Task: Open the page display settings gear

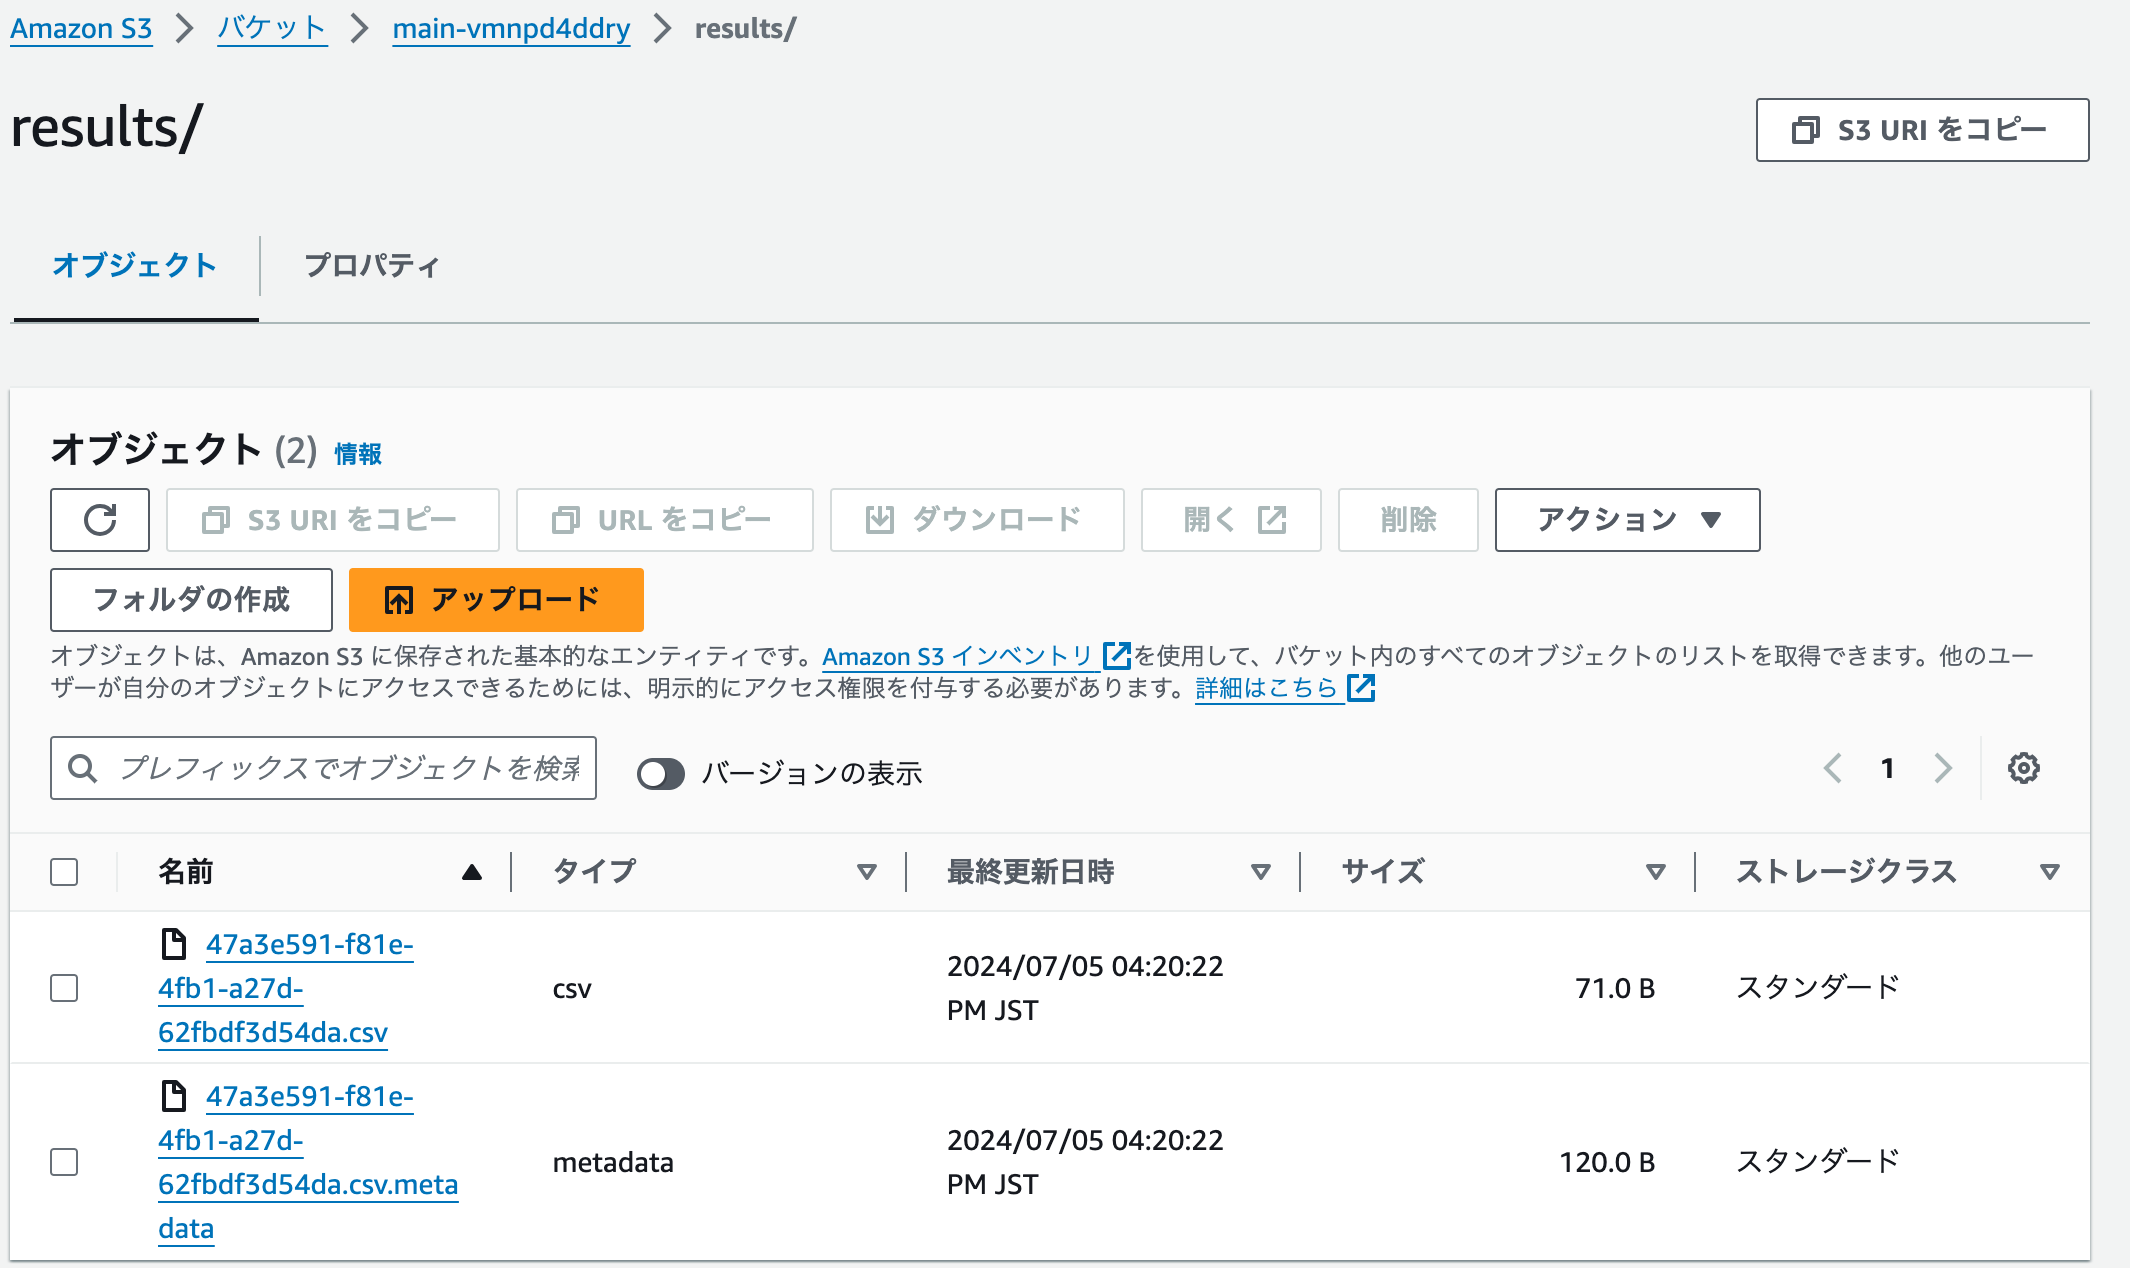Action: (2023, 768)
